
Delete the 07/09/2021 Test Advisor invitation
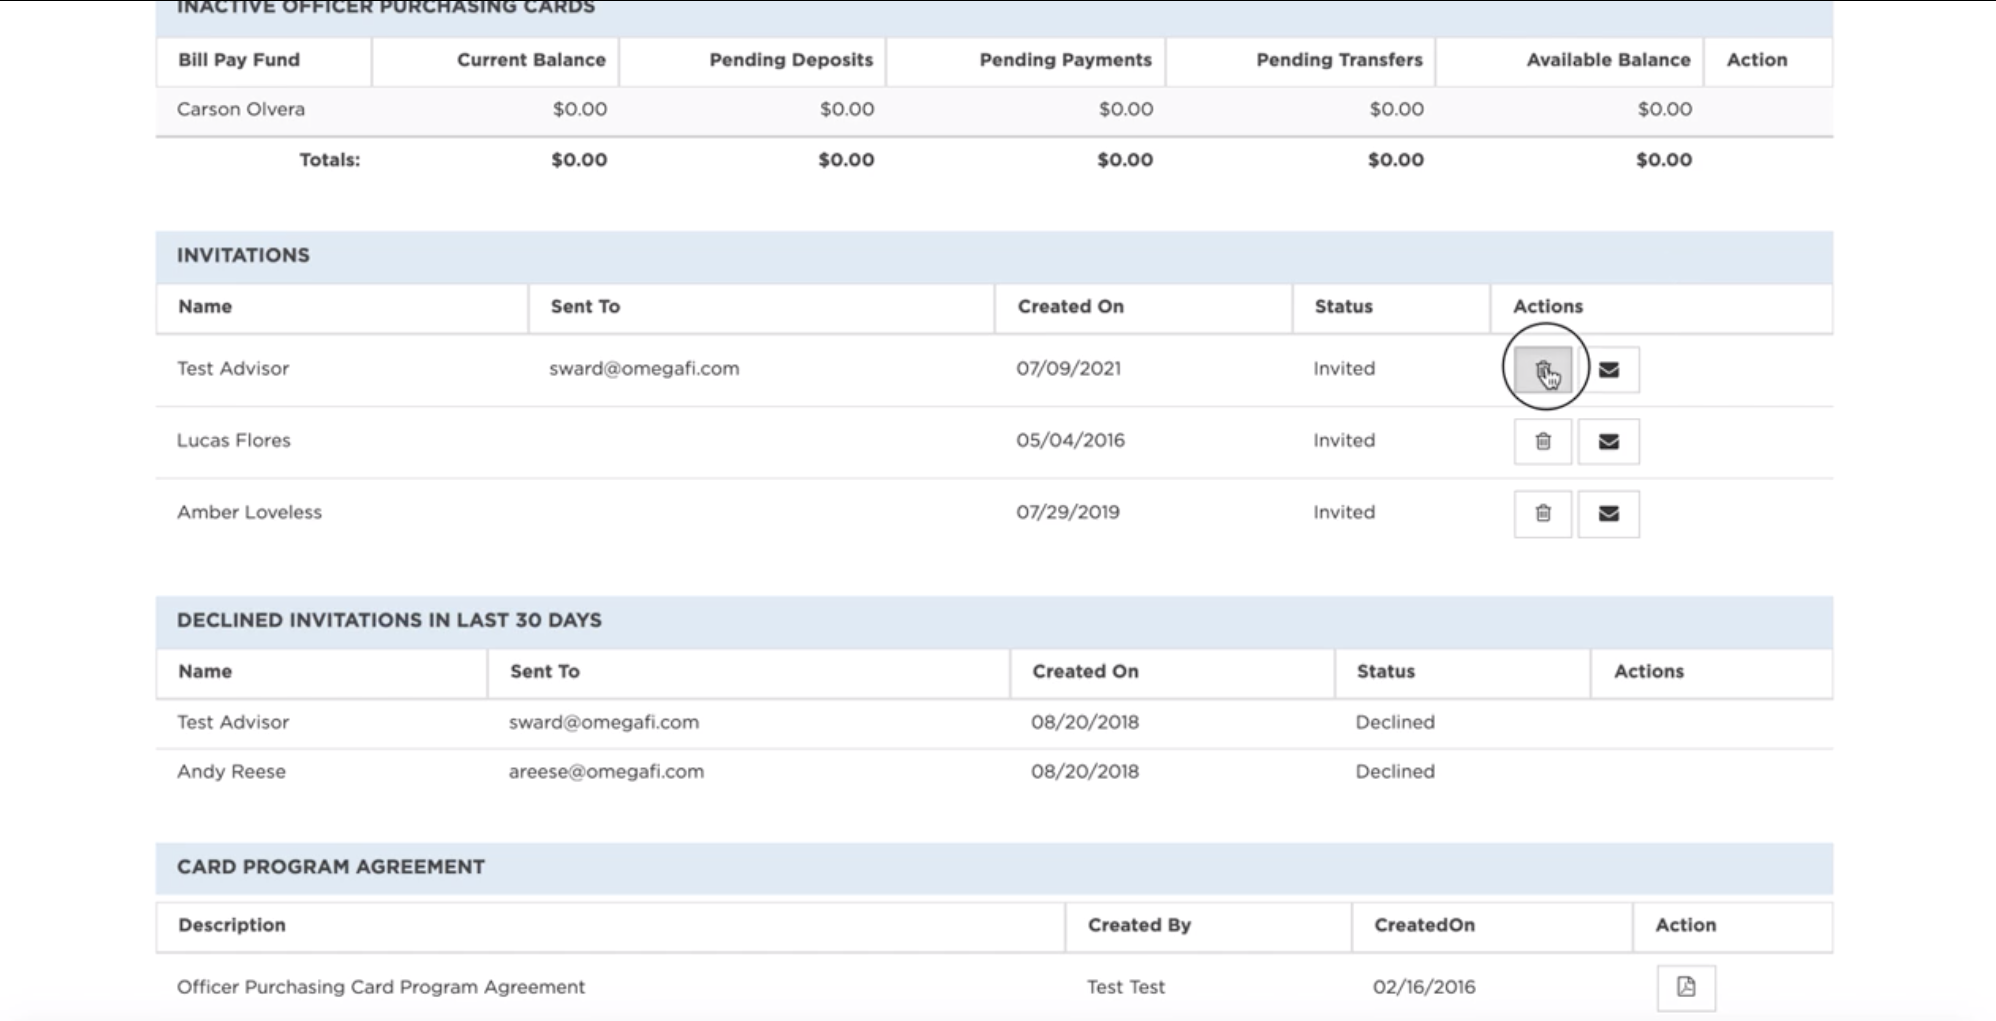(1543, 370)
